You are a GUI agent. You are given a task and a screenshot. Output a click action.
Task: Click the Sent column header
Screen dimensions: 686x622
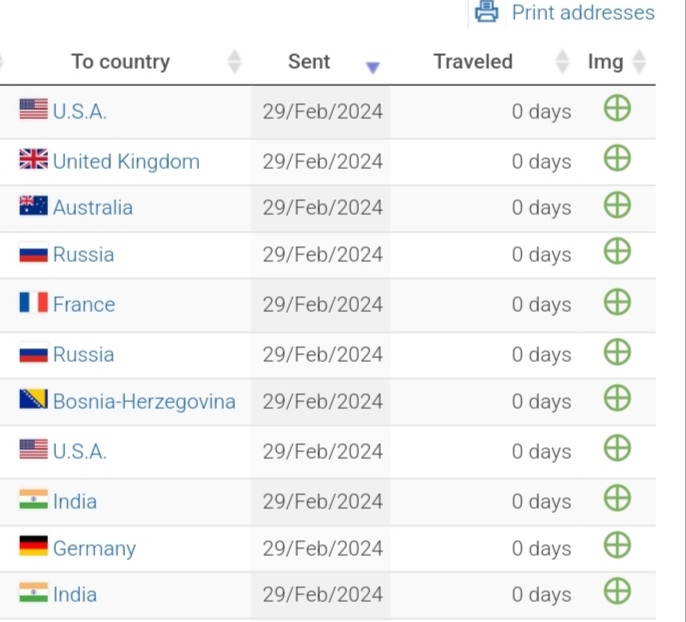coord(309,62)
